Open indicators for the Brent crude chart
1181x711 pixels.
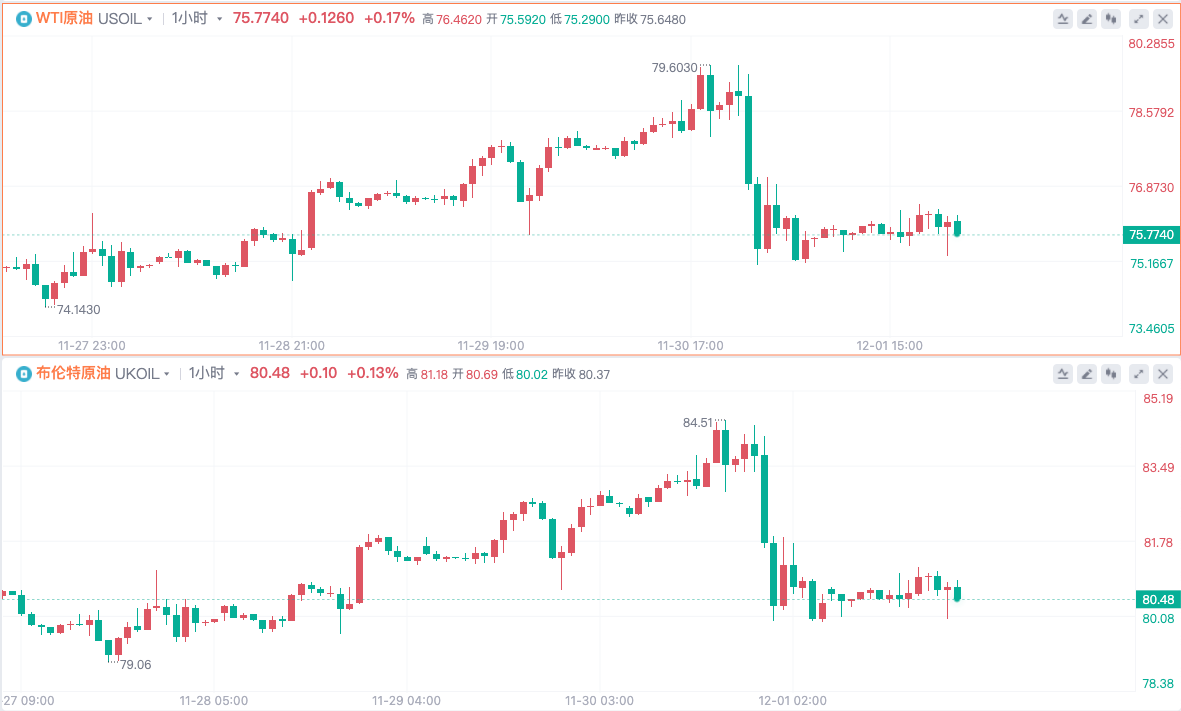click(1063, 374)
